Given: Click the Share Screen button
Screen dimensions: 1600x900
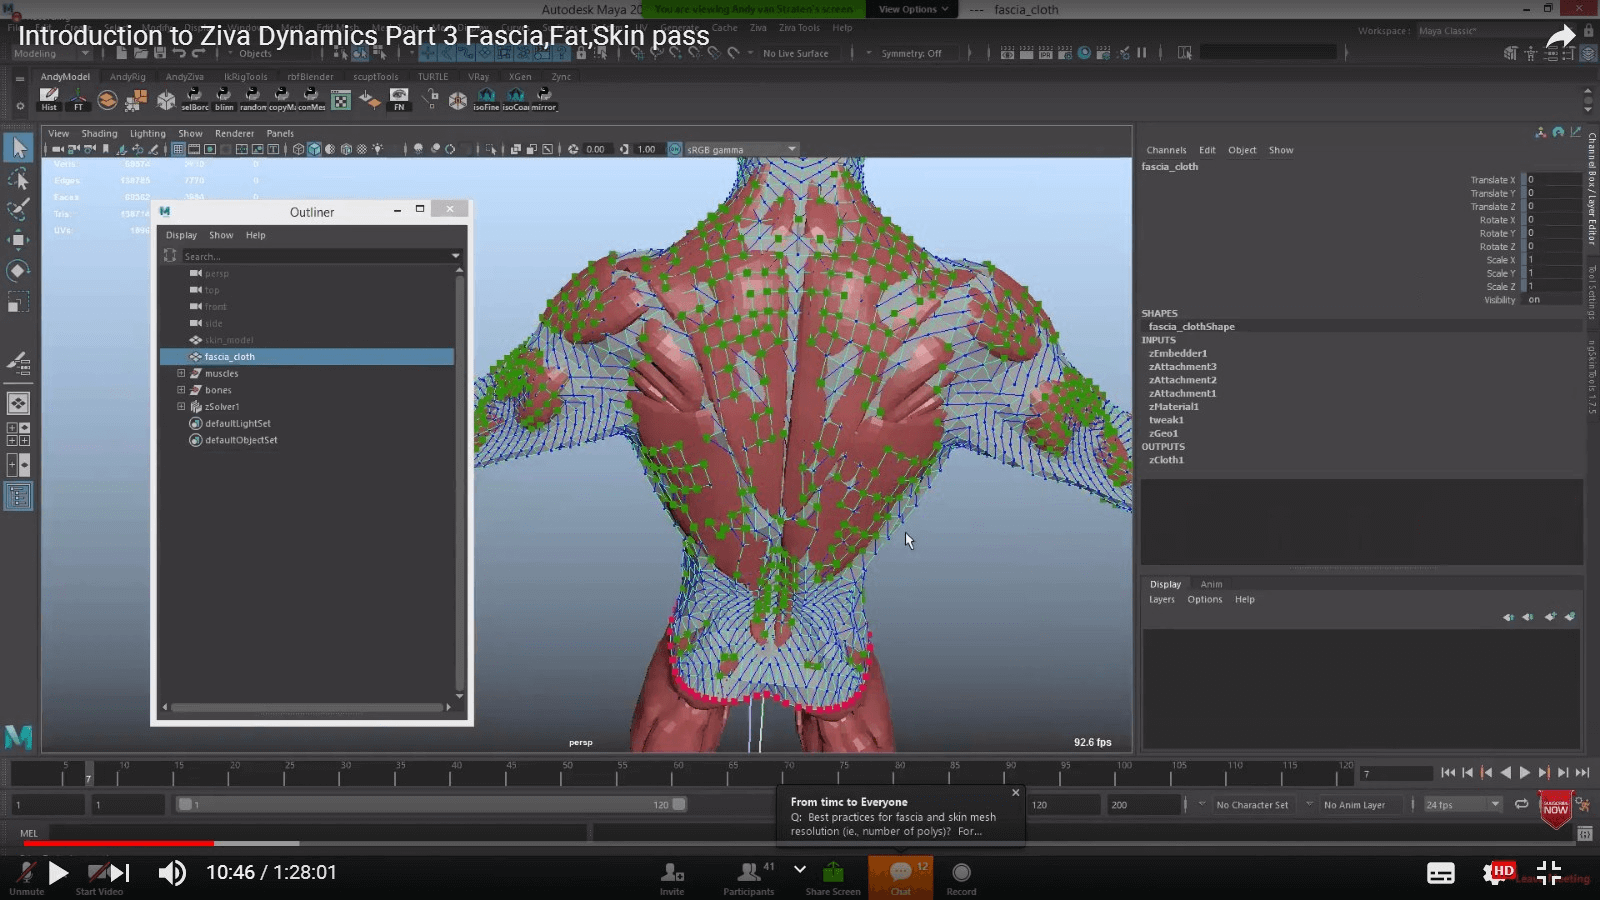Looking at the screenshot, I should pos(832,876).
